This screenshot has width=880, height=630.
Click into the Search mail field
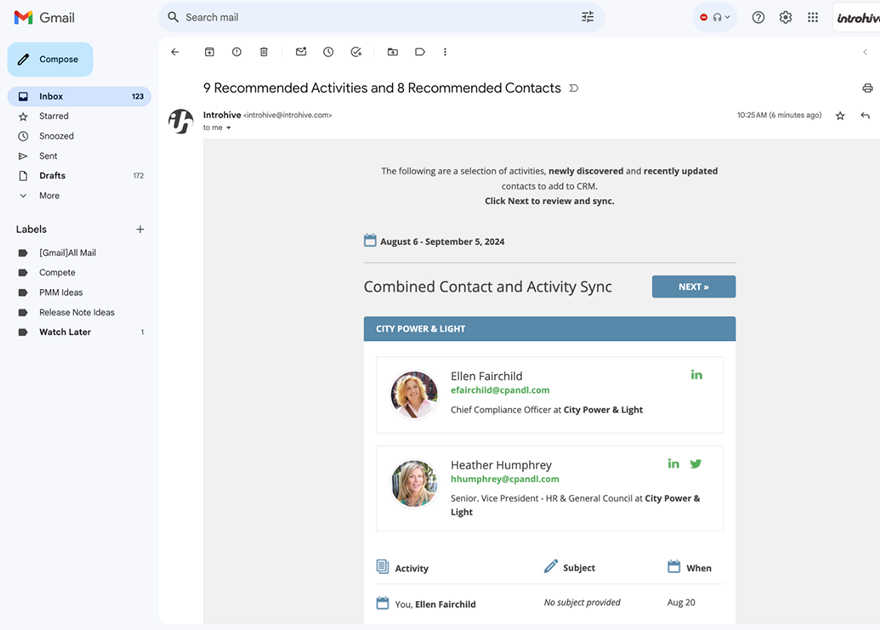click(370, 17)
